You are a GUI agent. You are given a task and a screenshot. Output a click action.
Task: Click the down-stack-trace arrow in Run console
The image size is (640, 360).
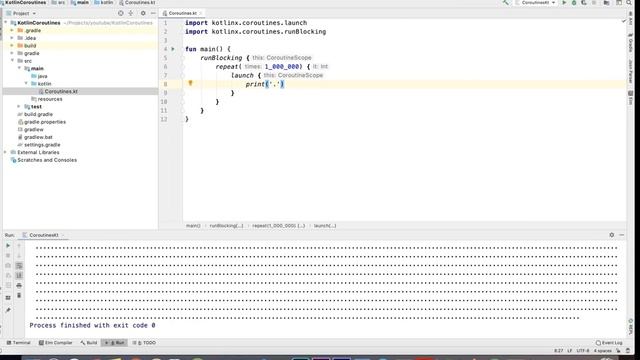19,256
